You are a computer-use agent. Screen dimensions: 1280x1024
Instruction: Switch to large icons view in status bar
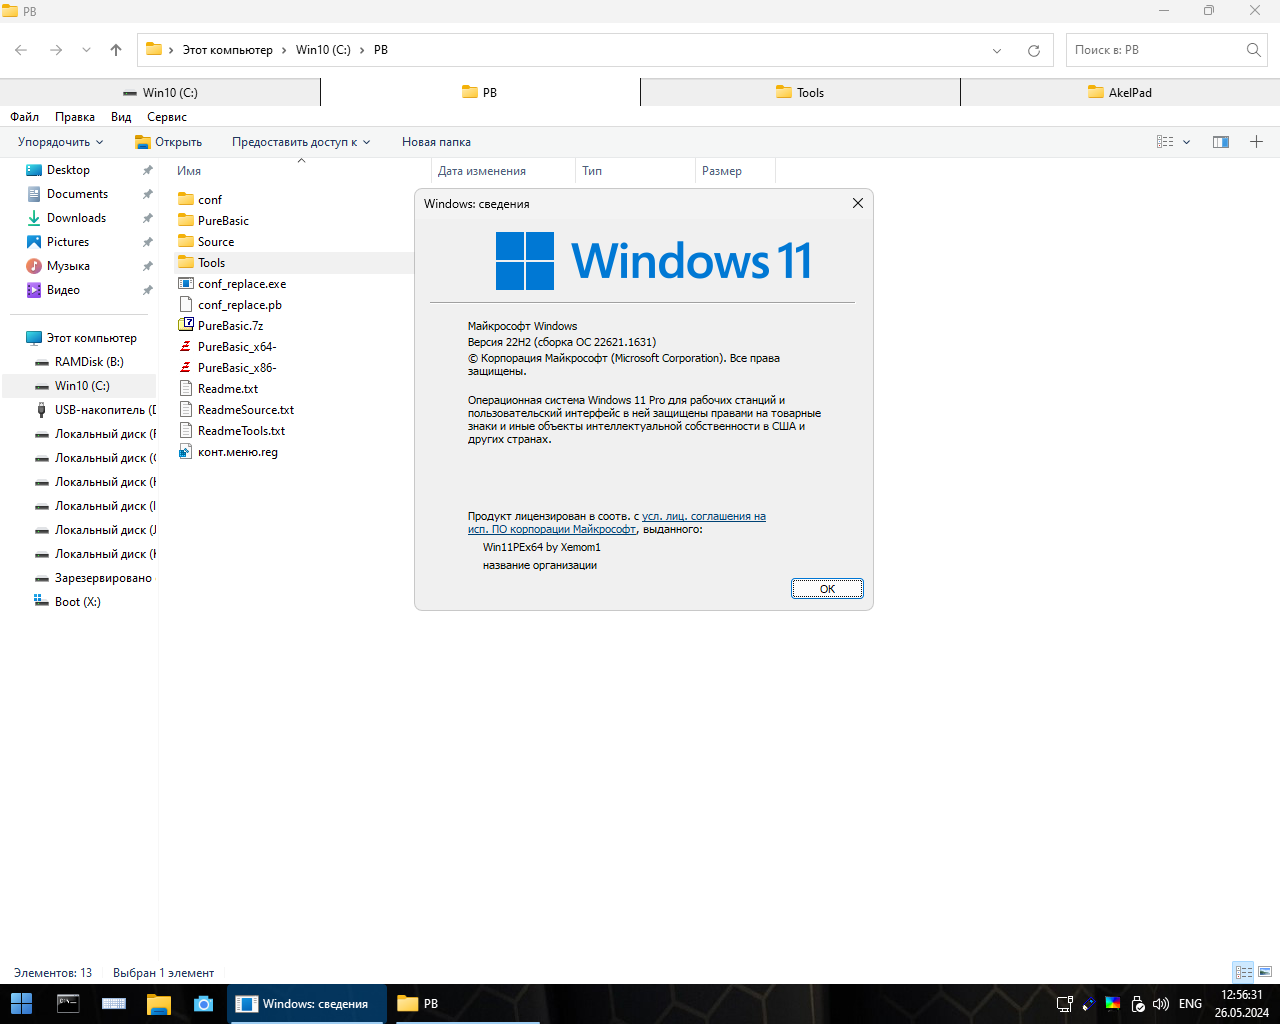[1265, 972]
